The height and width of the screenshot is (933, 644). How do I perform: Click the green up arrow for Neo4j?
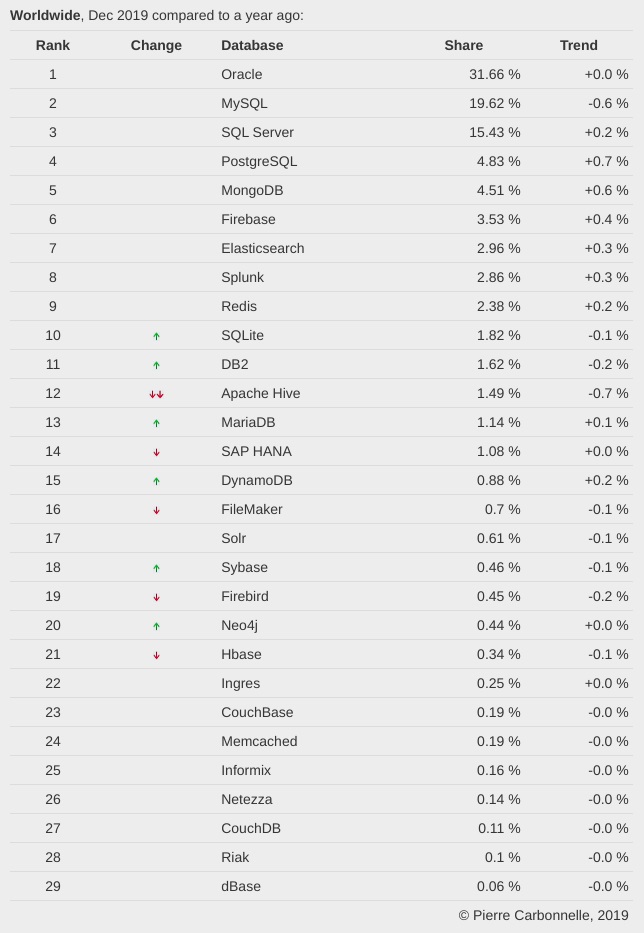[156, 626]
